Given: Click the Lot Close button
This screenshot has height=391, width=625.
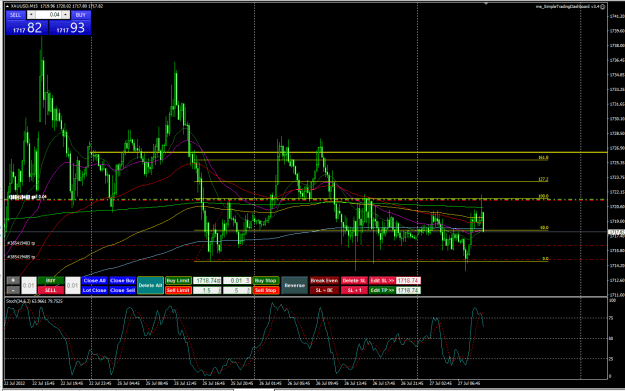Looking at the screenshot, I should click(94, 290).
